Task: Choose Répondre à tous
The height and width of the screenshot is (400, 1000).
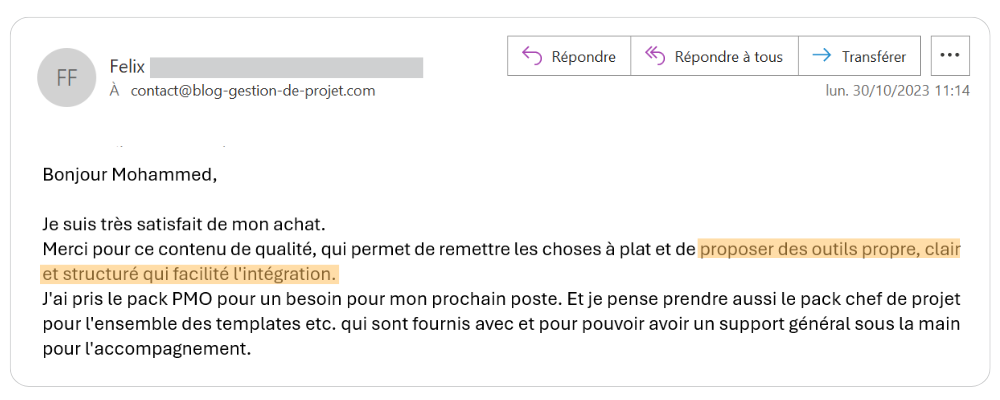Action: point(728,57)
